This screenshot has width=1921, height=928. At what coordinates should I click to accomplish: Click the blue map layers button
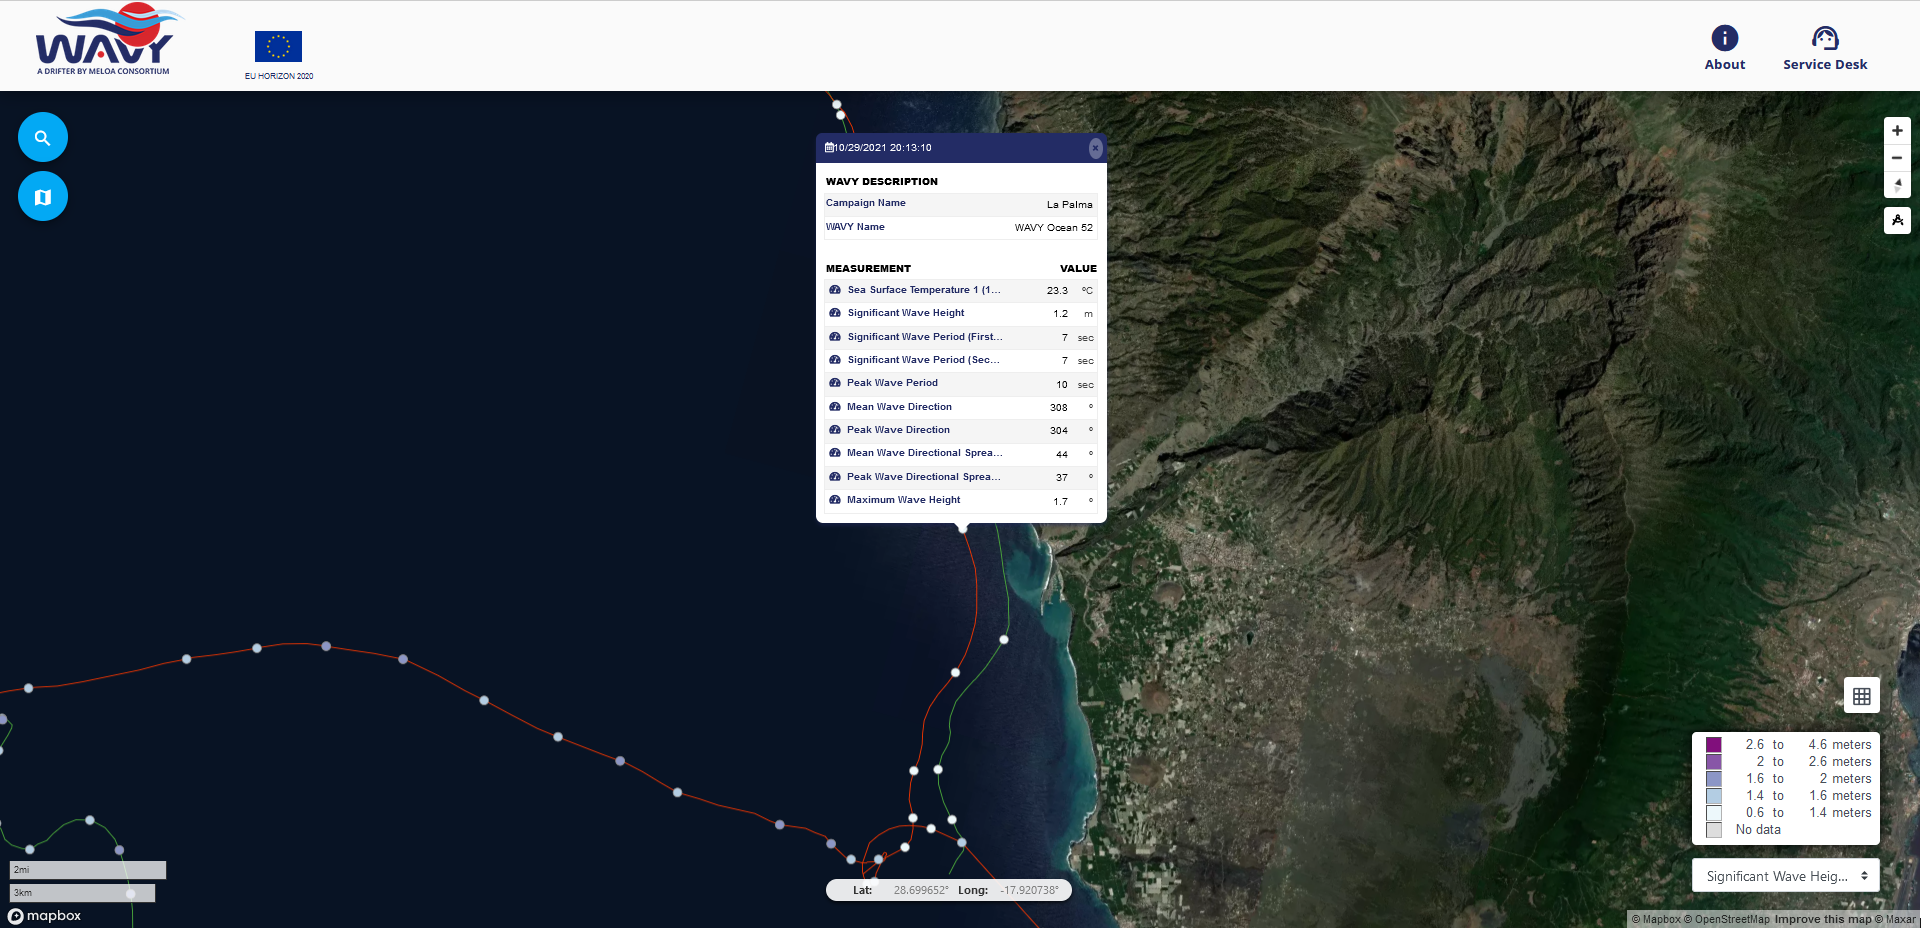pos(43,197)
